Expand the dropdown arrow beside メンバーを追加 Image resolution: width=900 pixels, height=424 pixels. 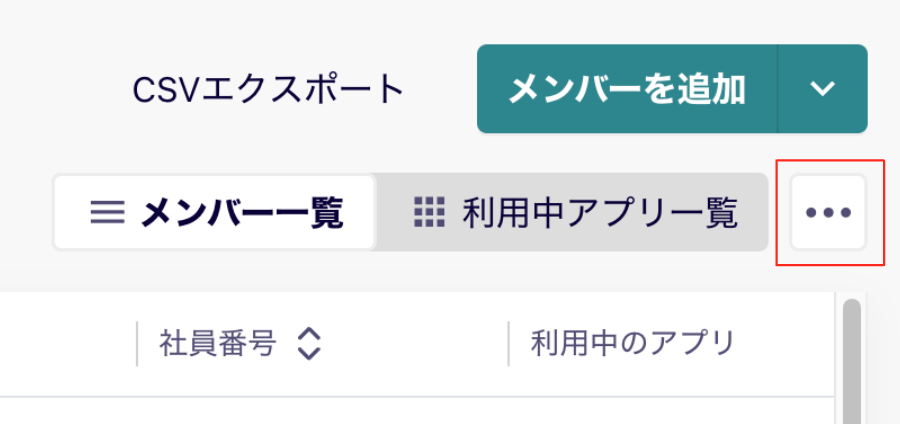823,88
